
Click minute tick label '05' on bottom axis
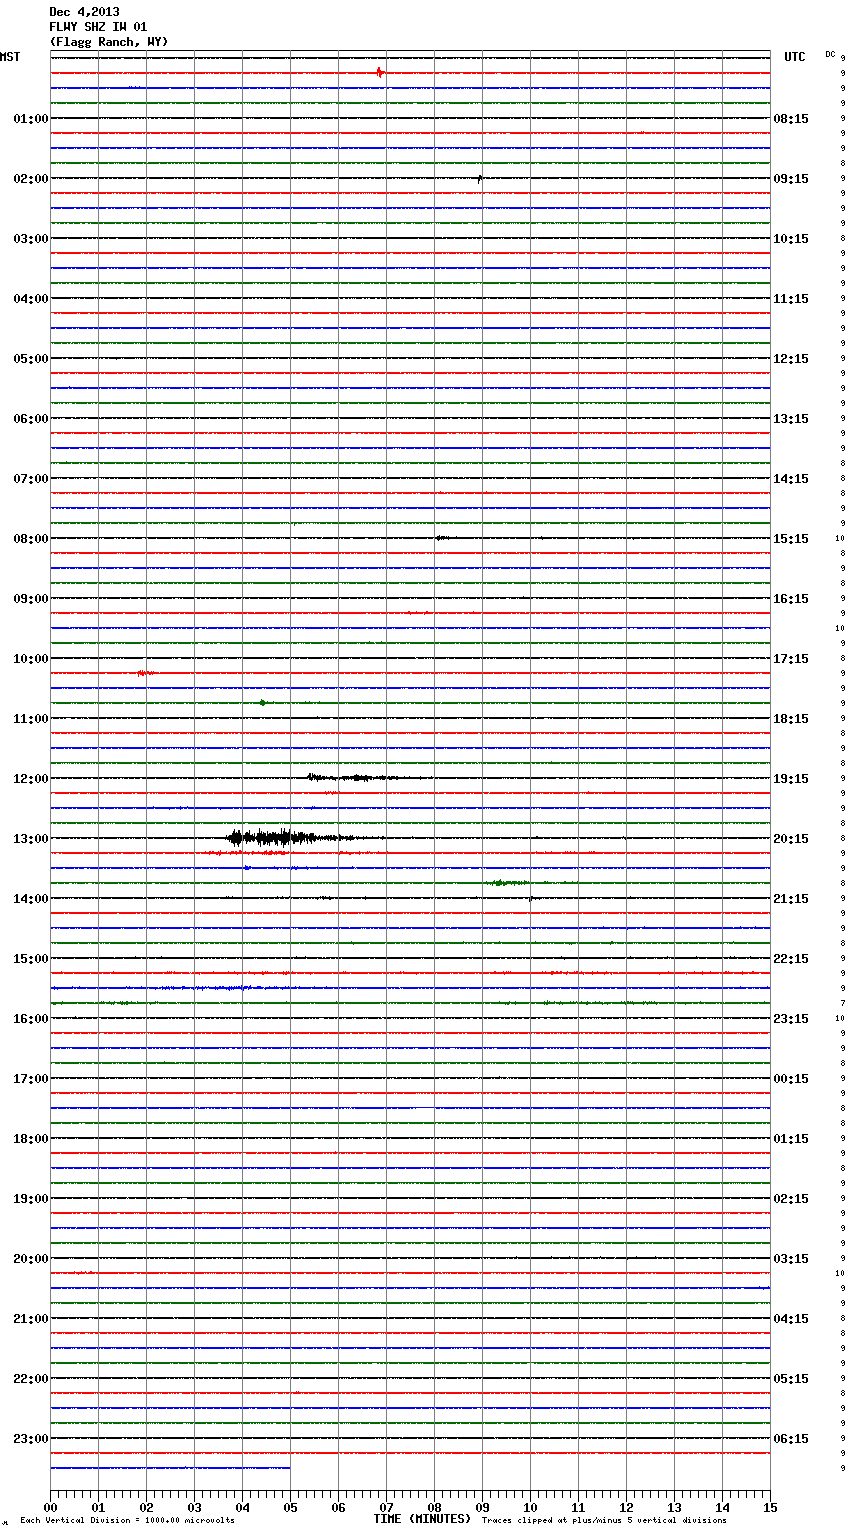(x=290, y=1507)
